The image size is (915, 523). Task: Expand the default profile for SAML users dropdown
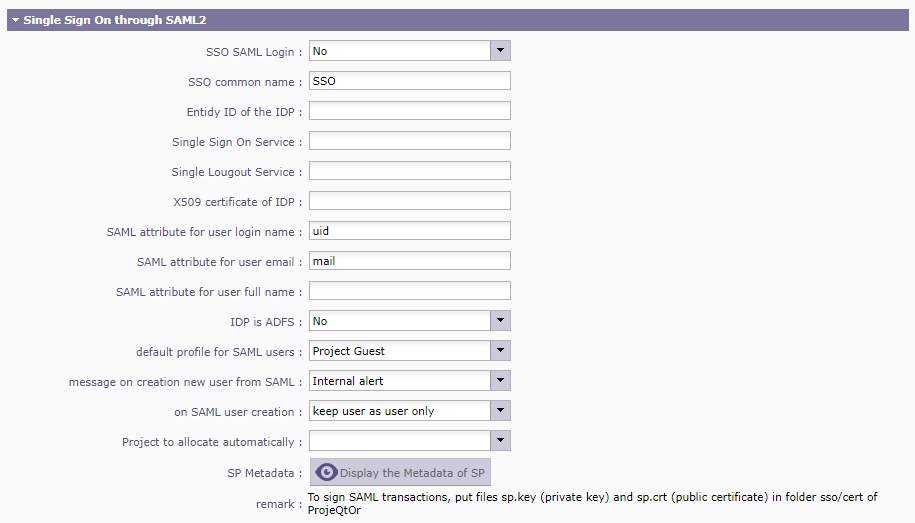[500, 351]
